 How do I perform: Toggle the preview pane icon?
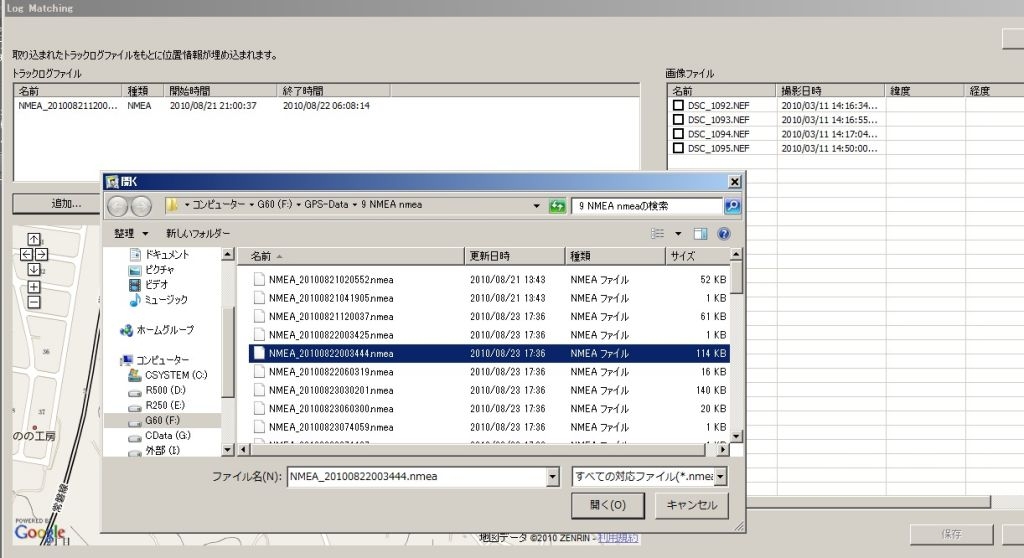tap(700, 234)
